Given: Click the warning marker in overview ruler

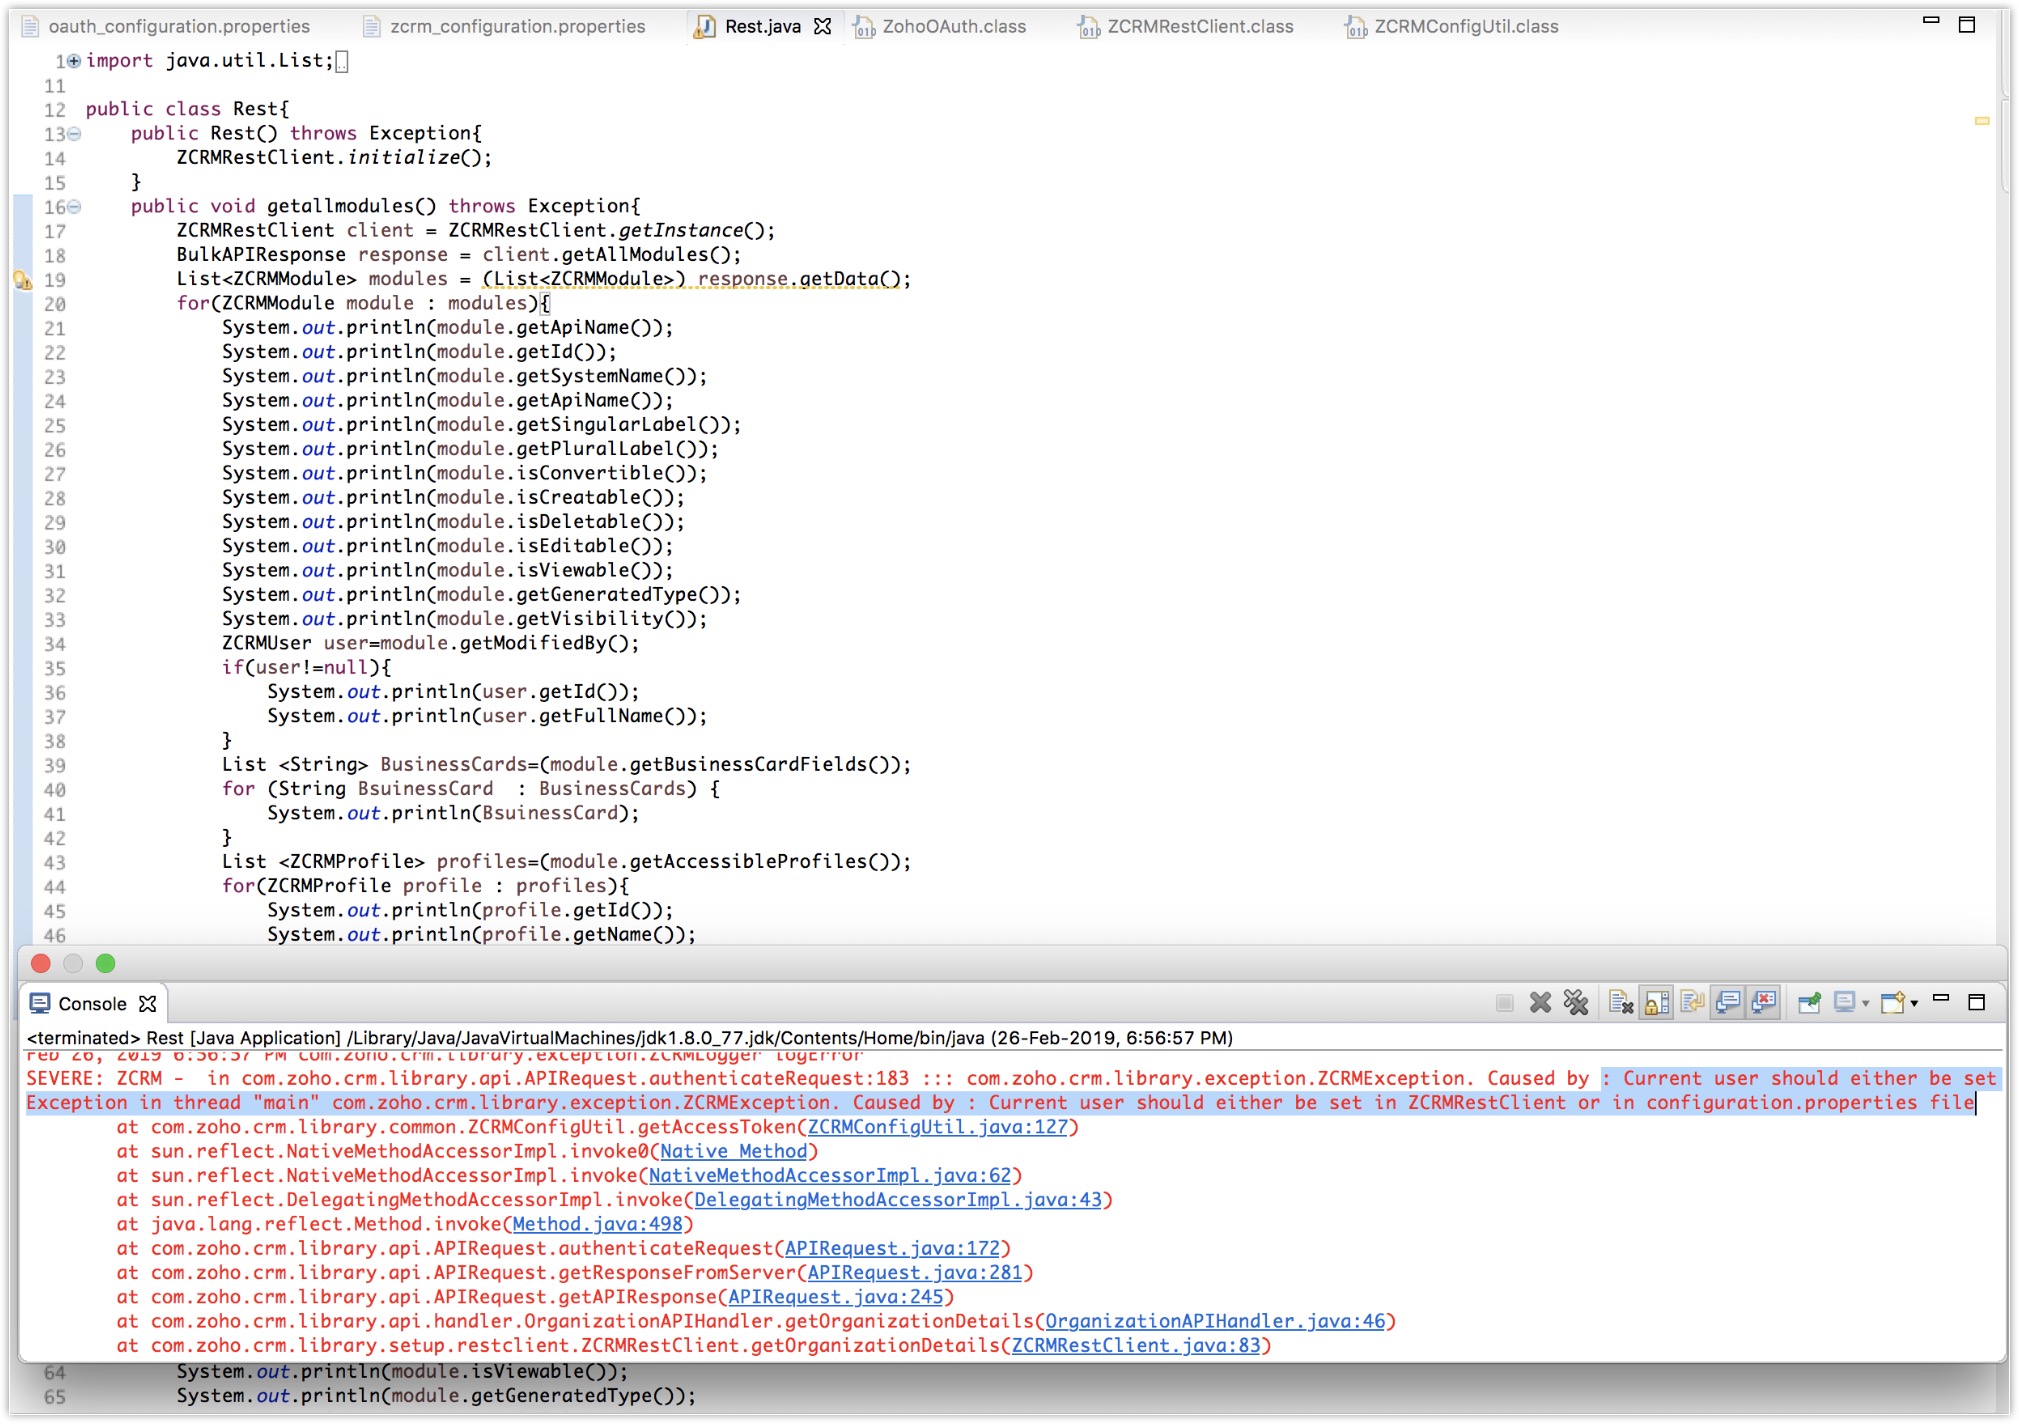Looking at the screenshot, I should pos(1981,121).
